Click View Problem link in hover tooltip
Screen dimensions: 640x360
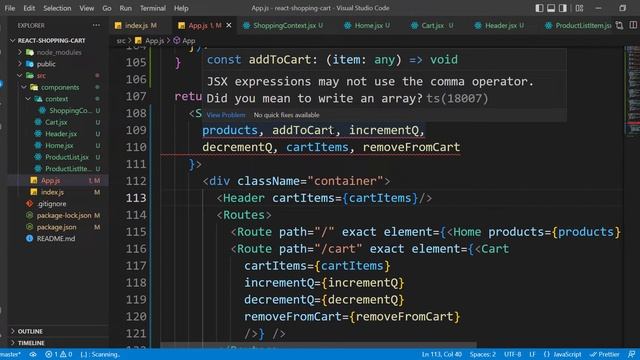[x=226, y=115]
